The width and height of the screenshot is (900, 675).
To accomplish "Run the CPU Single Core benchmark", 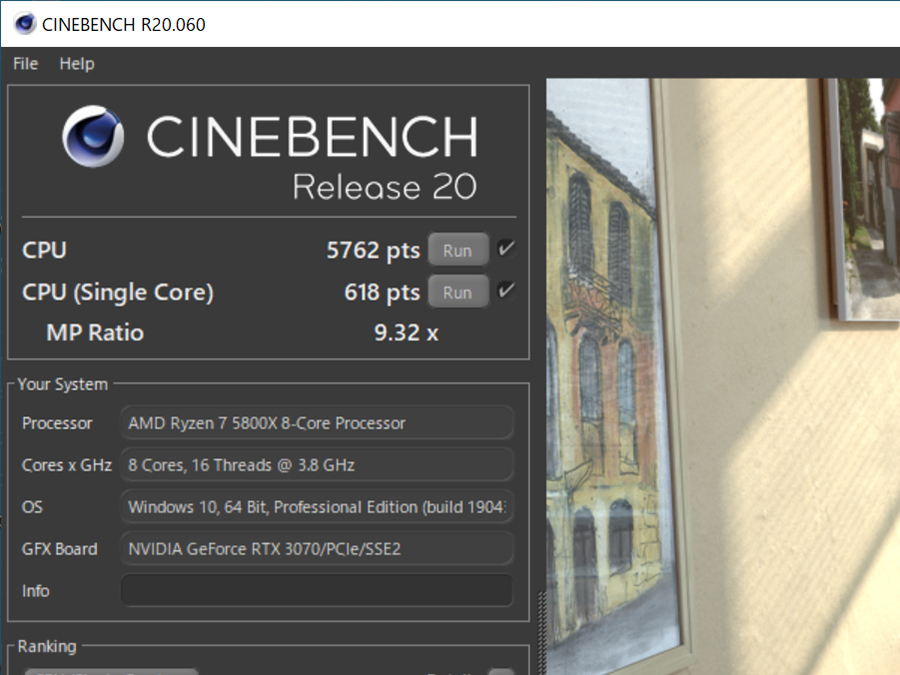I will [458, 292].
